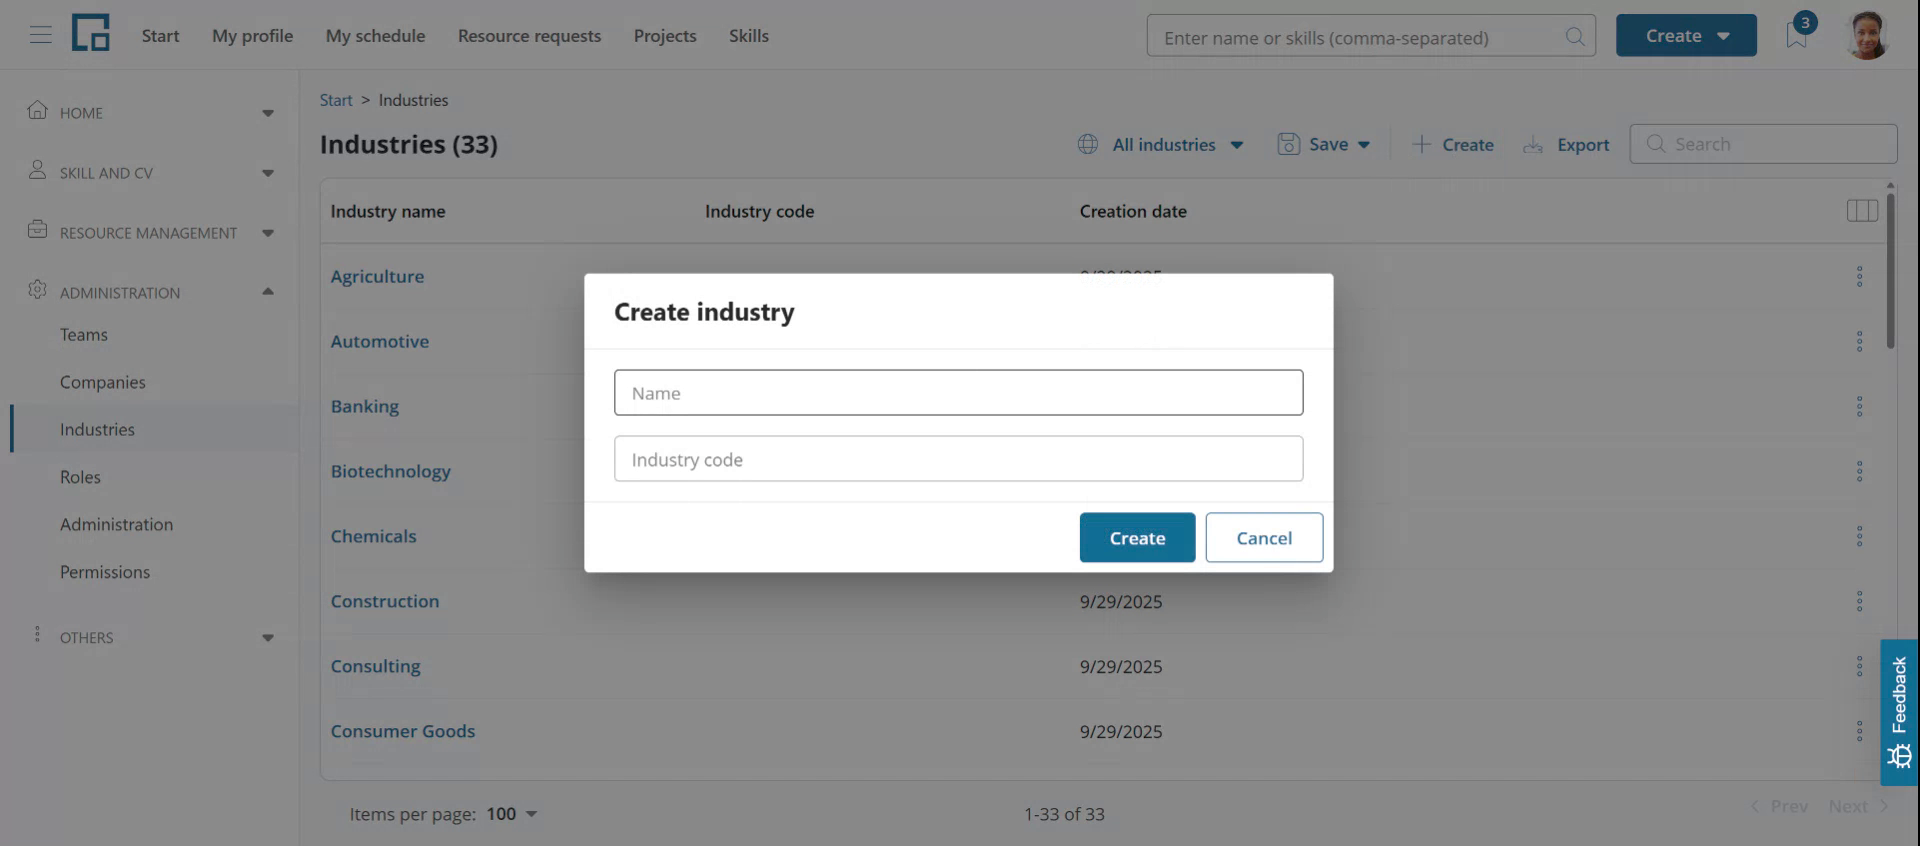Viewport: 1920px width, 846px height.
Task: Open the bookmarks icon with badge
Action: tap(1797, 34)
